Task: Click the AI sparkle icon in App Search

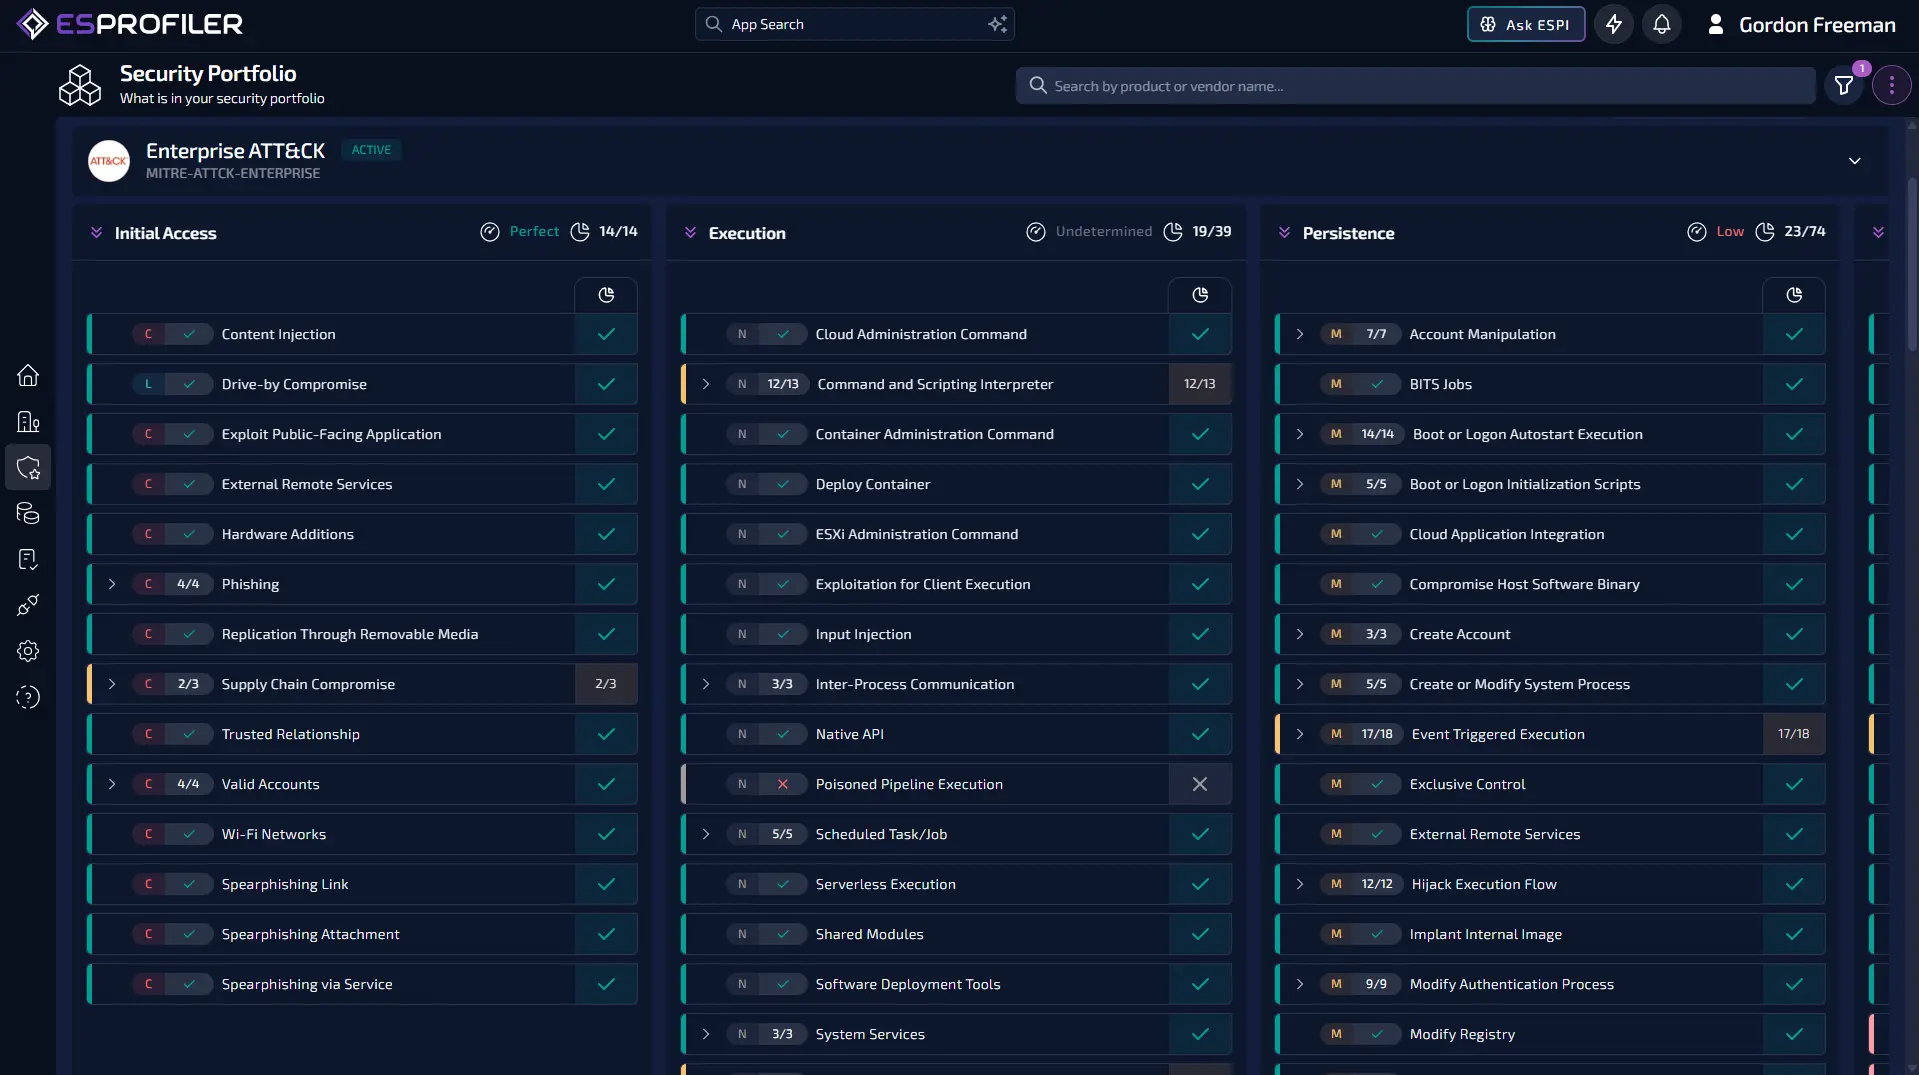Action: pos(997,24)
